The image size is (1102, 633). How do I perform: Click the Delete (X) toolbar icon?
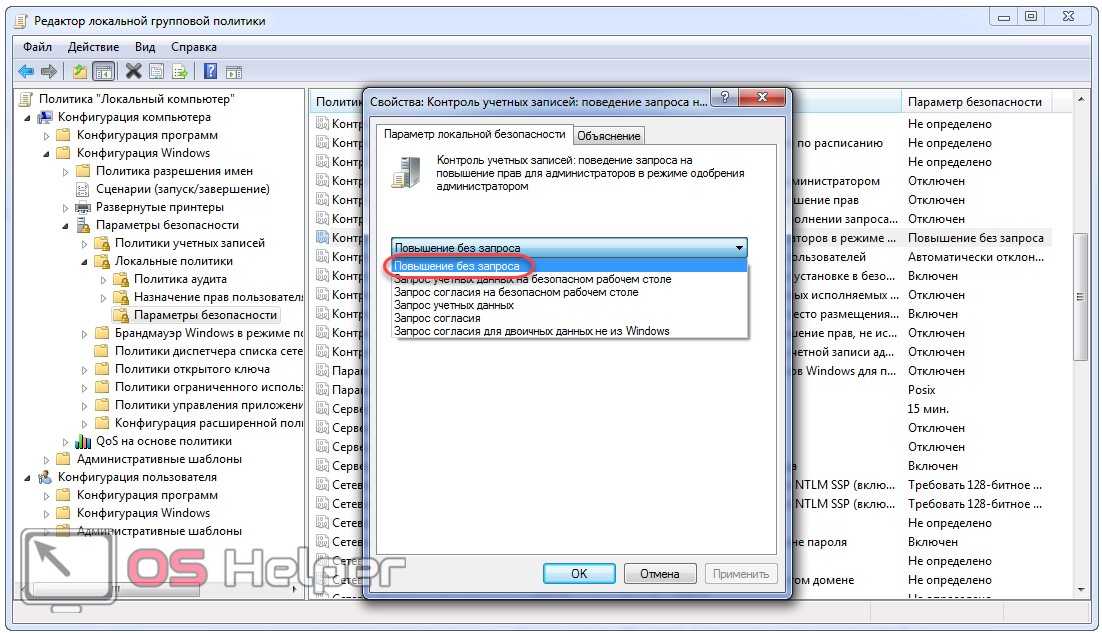[x=133, y=71]
